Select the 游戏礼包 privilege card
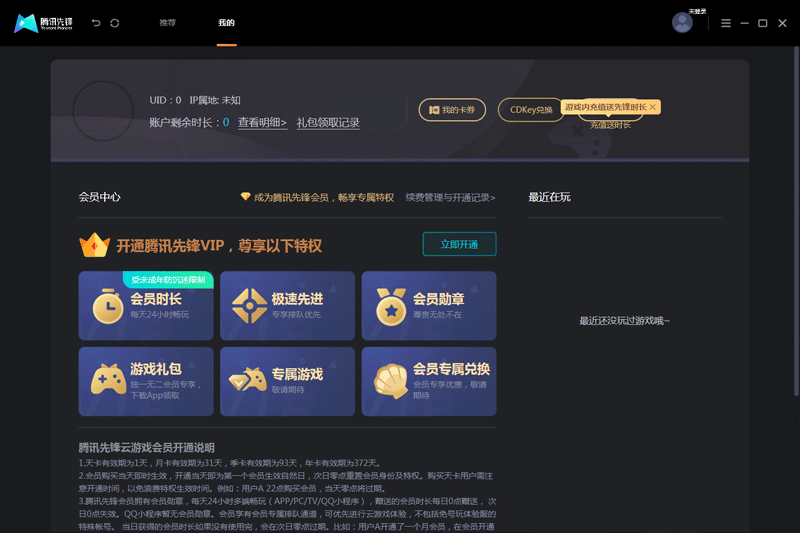The height and width of the screenshot is (533, 800). pos(146,382)
